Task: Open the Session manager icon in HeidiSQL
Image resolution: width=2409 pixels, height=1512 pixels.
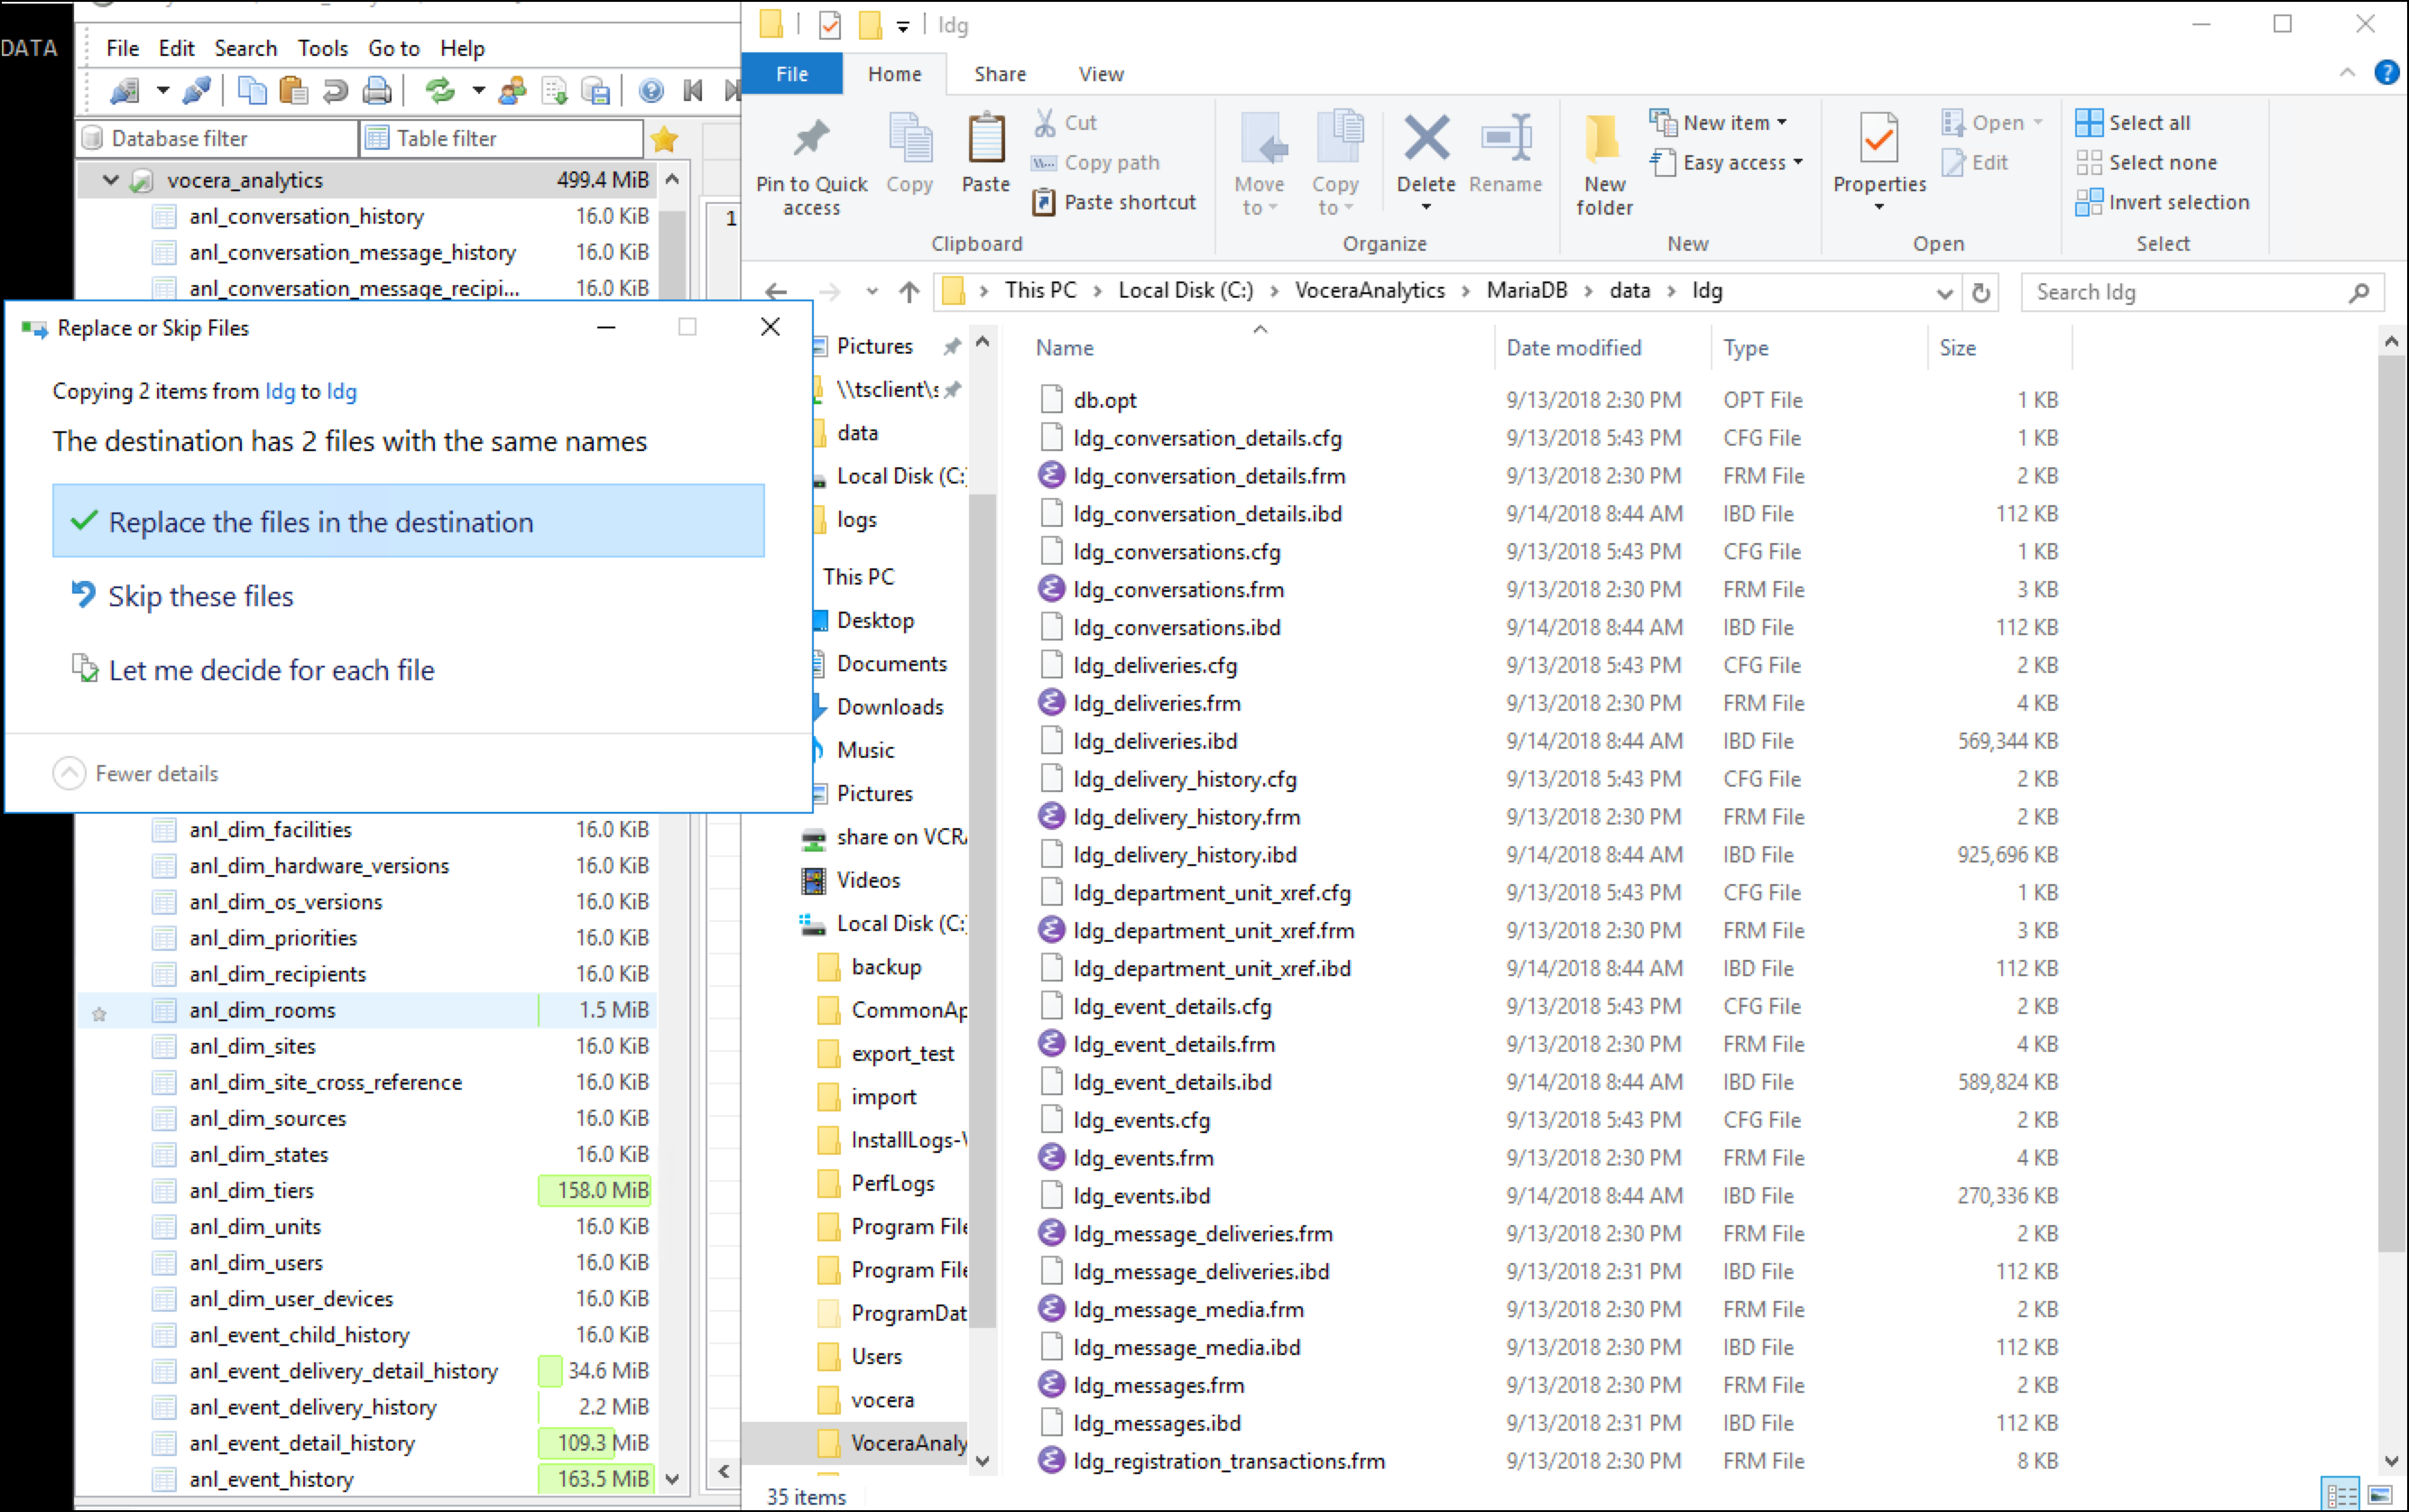Action: 125,90
